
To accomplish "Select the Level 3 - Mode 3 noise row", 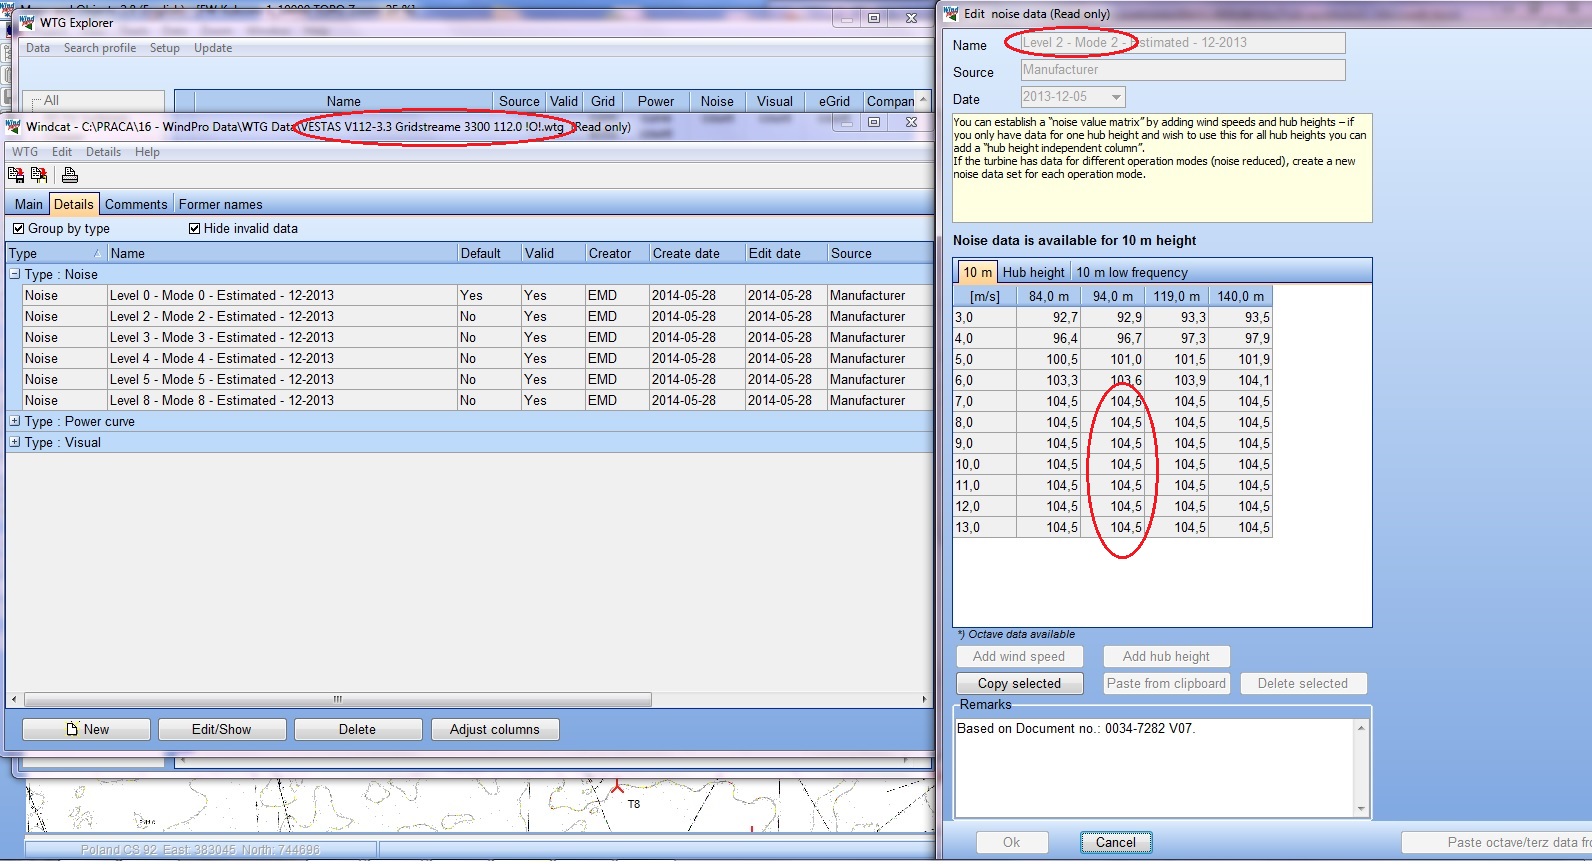I will [221, 338].
